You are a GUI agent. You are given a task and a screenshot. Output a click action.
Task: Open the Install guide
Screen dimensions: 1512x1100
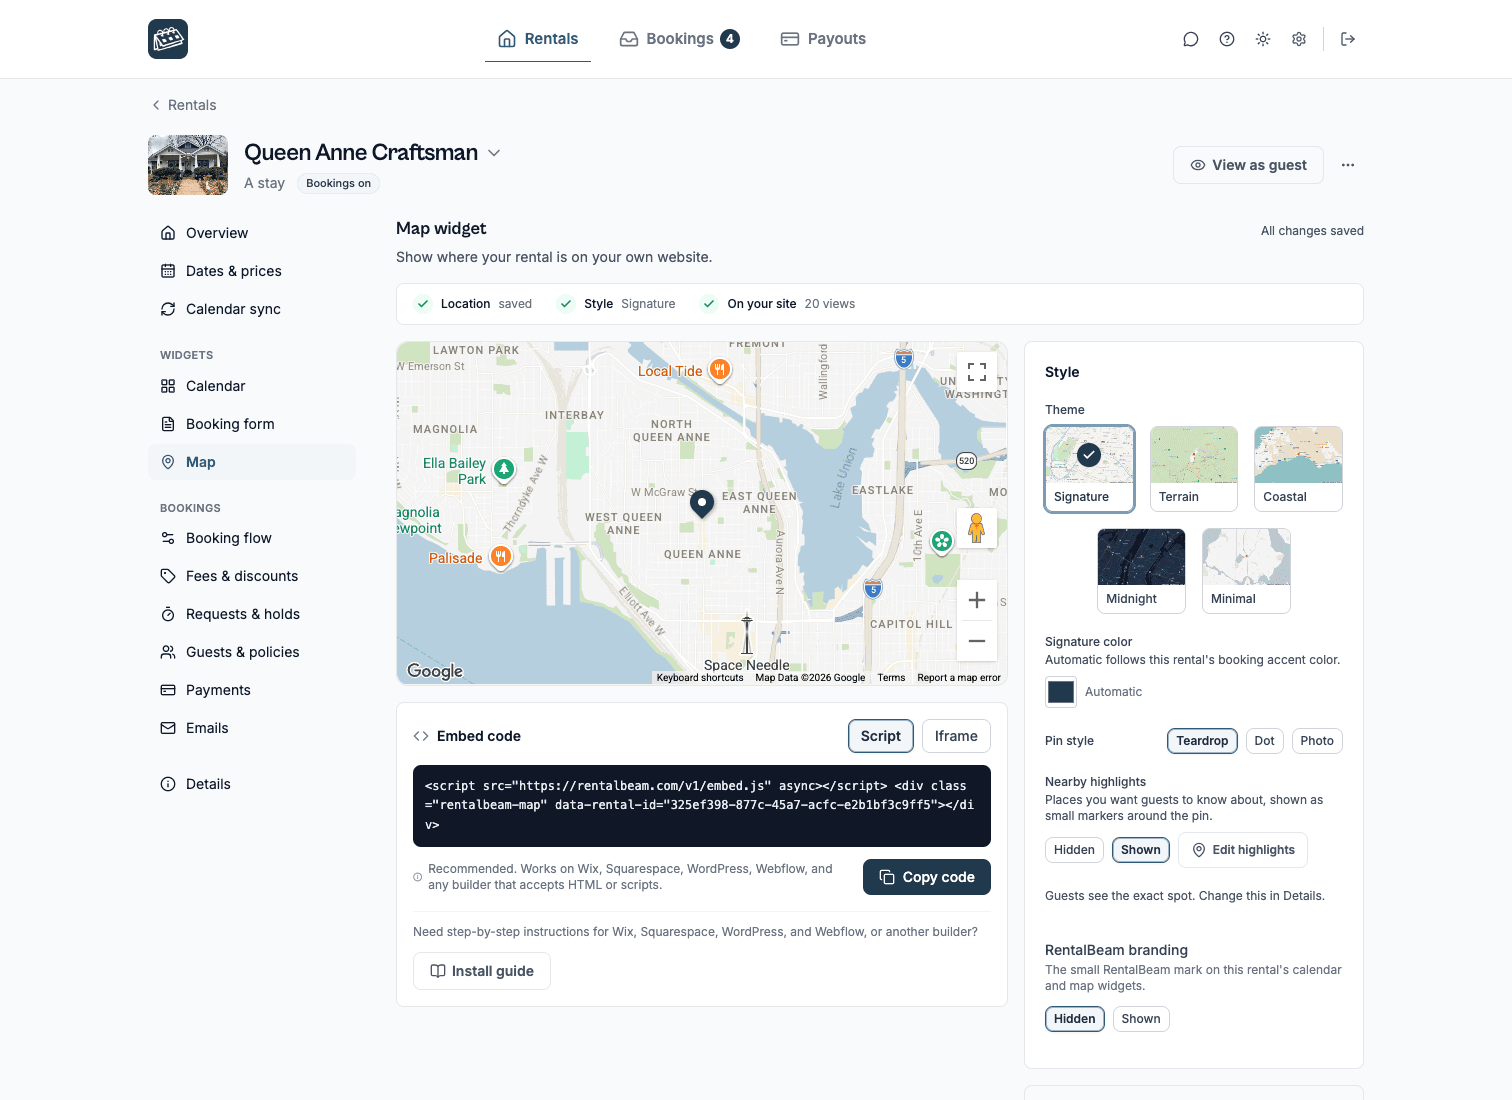pyautogui.click(x=482, y=971)
